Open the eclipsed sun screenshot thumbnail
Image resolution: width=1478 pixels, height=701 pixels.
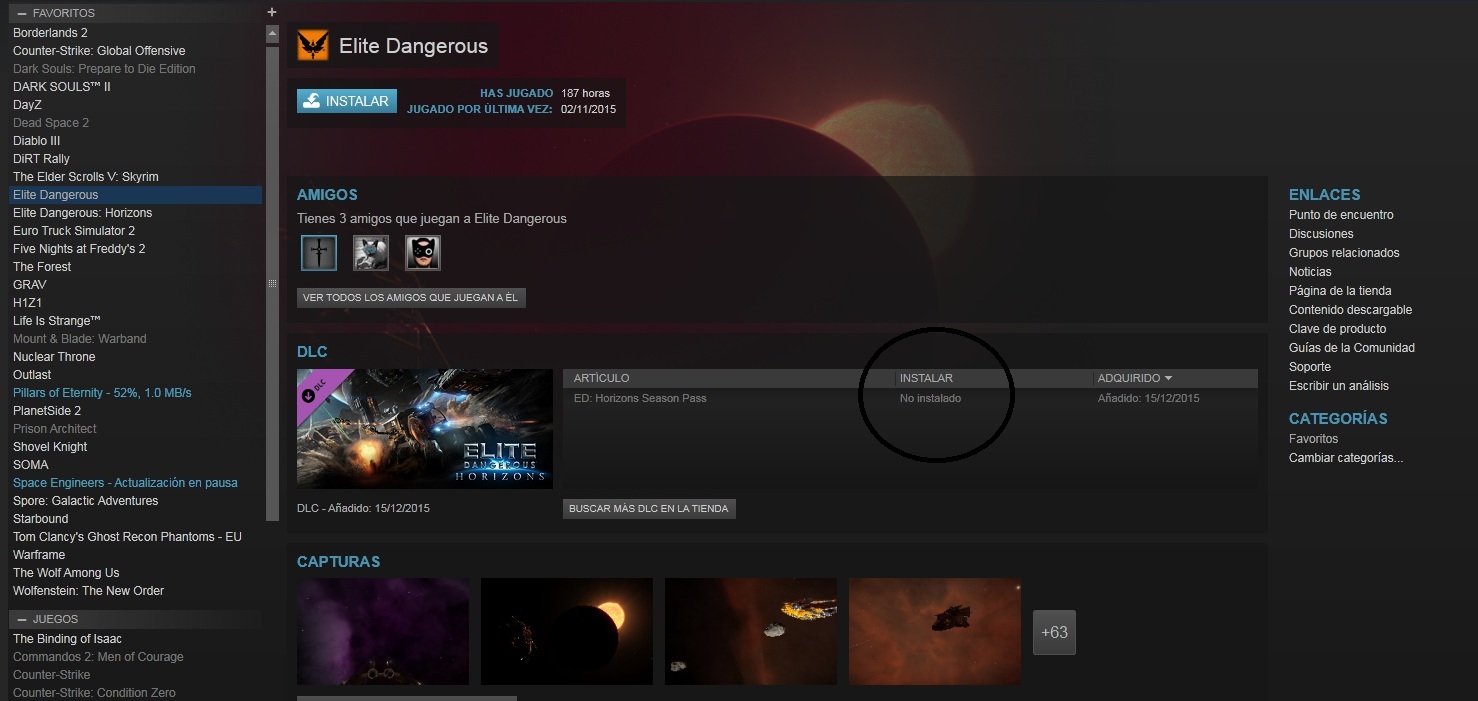tap(567, 631)
